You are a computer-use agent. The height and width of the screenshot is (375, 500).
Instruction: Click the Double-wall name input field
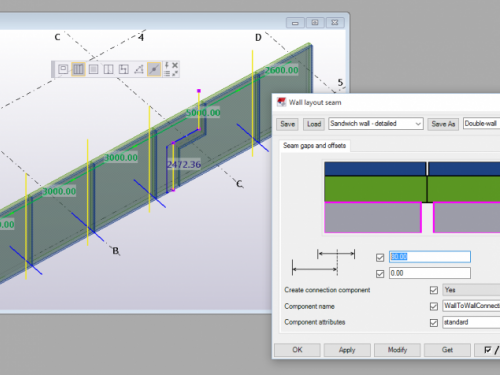click(482, 124)
